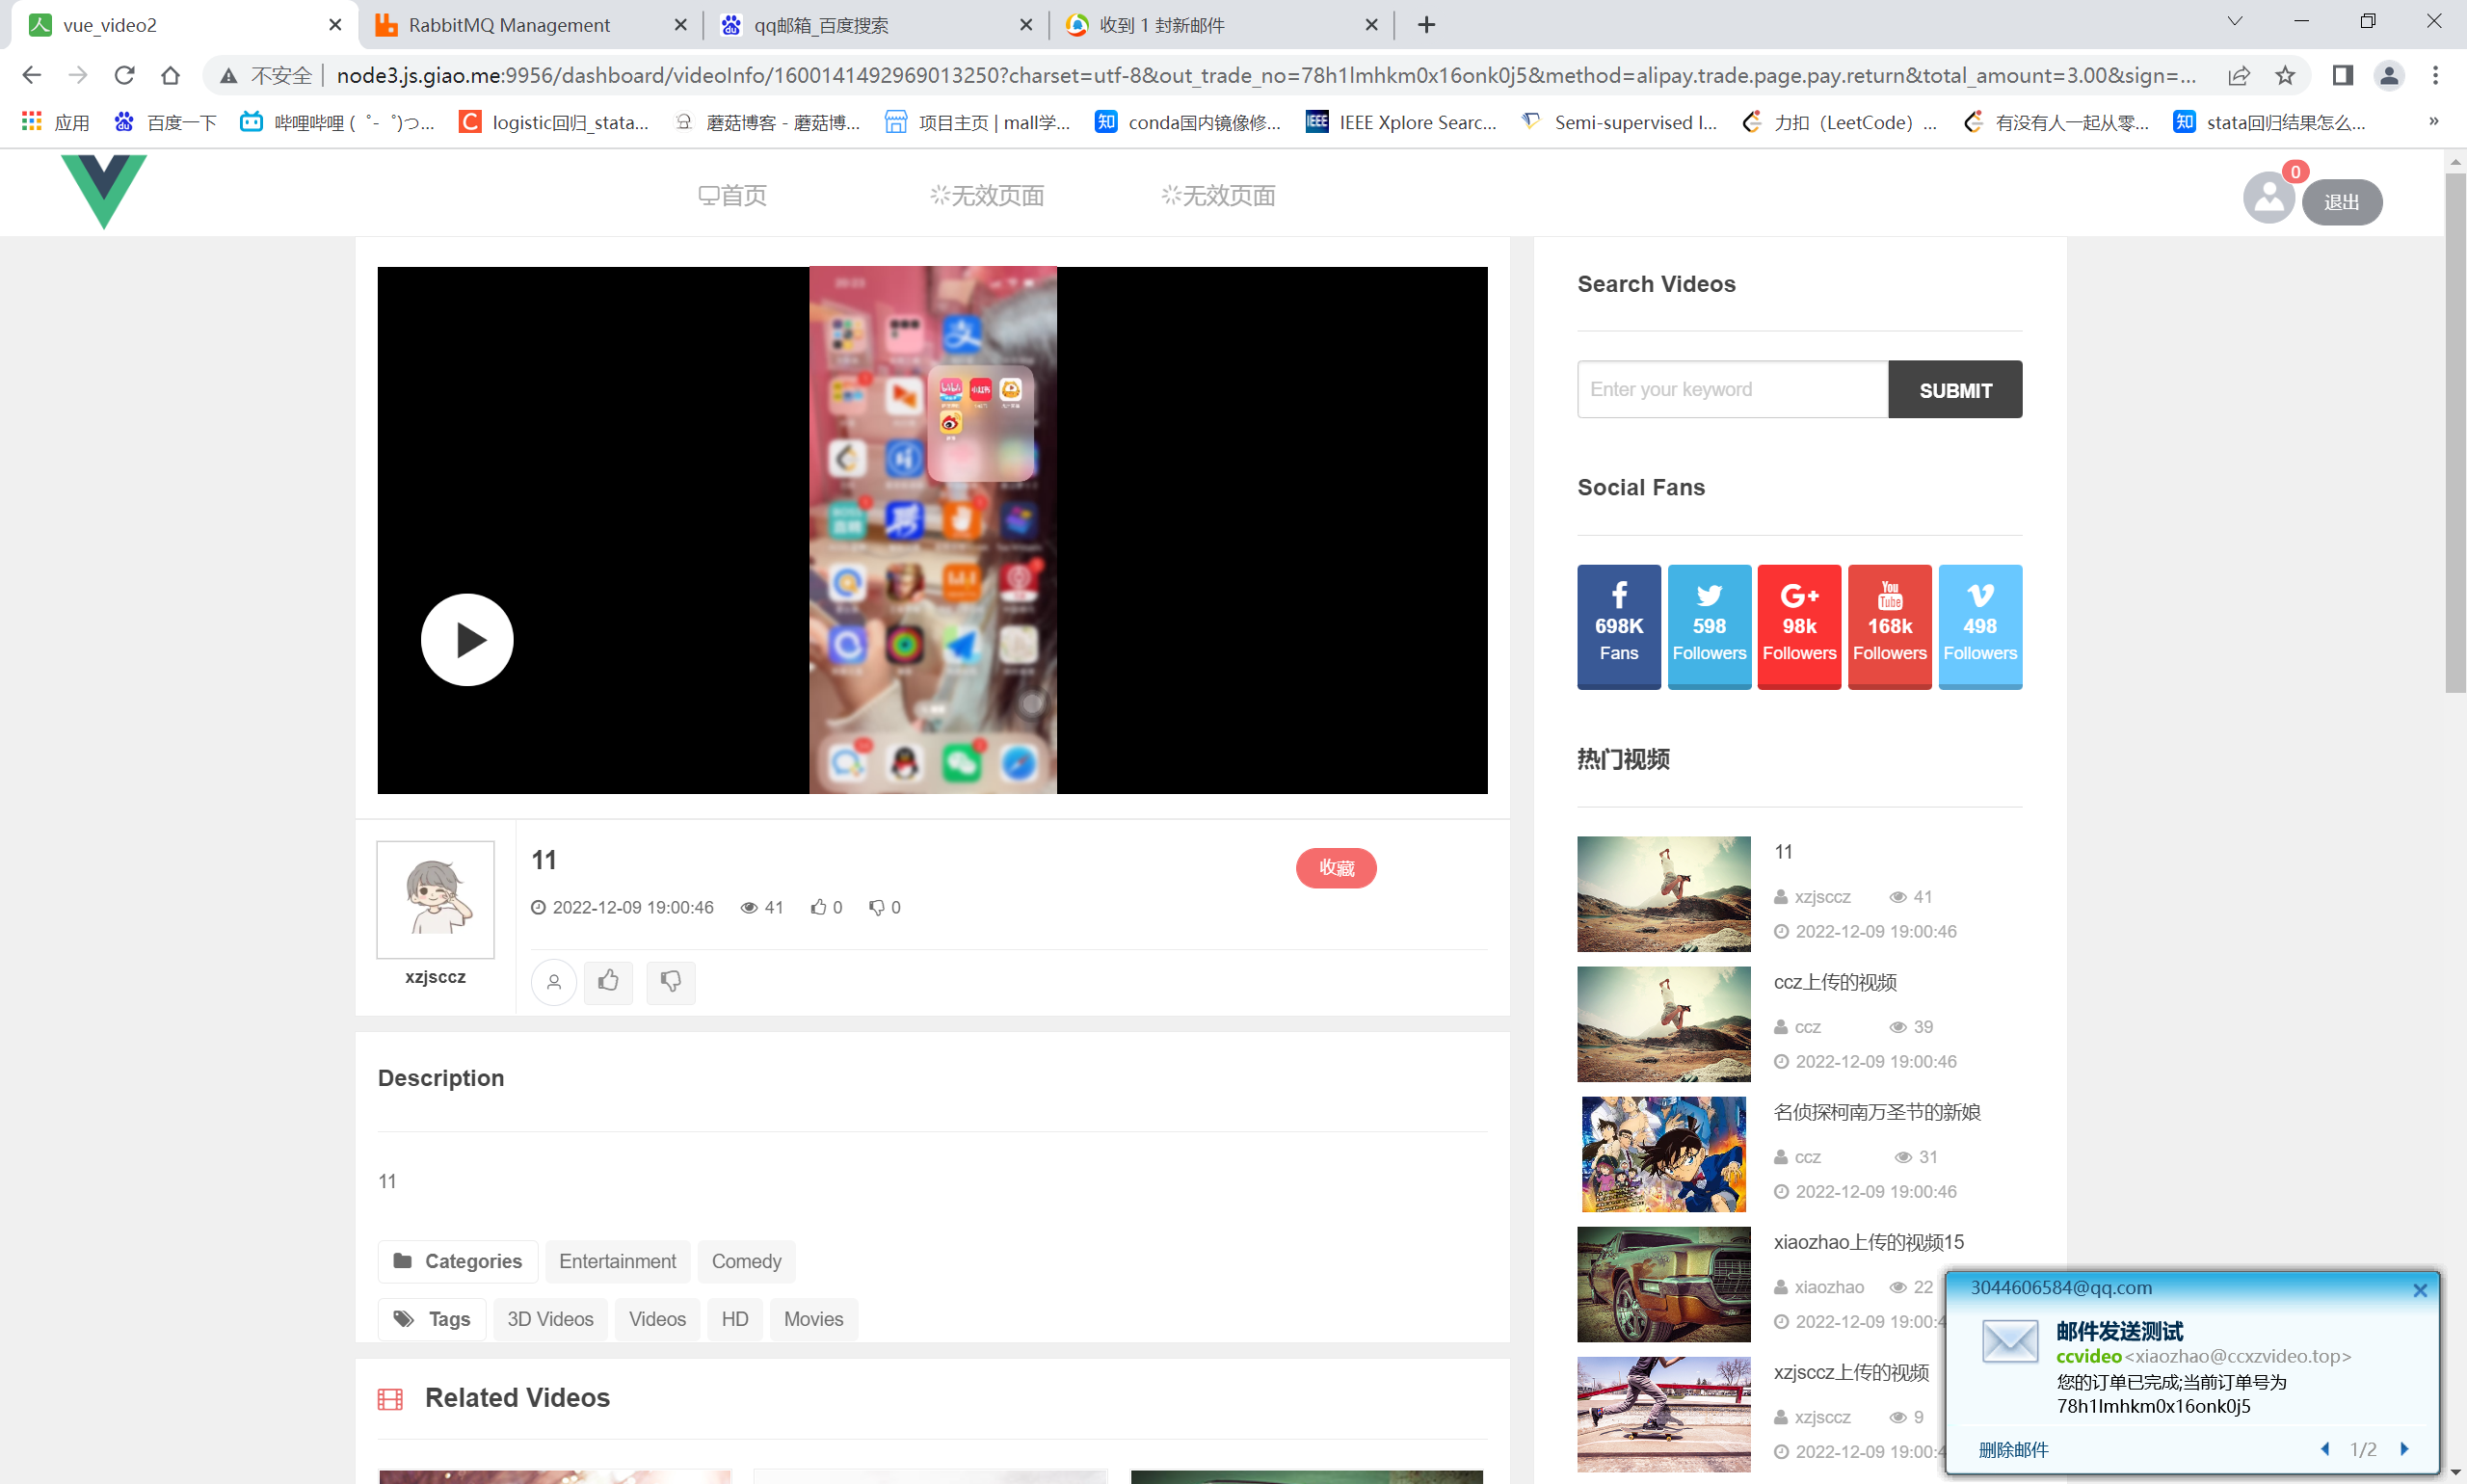Click the thumbs-up like button
The image size is (2467, 1484).
pyautogui.click(x=608, y=982)
